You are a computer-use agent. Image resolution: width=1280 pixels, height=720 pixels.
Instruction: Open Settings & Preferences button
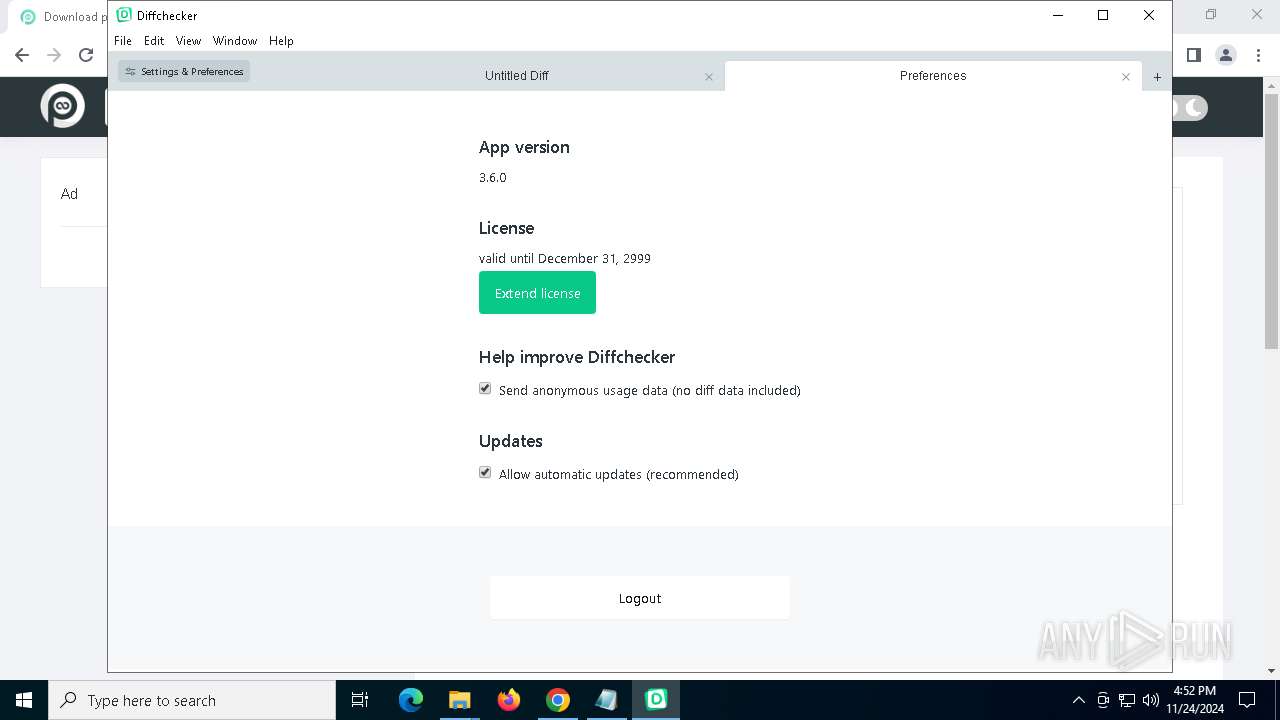184,71
